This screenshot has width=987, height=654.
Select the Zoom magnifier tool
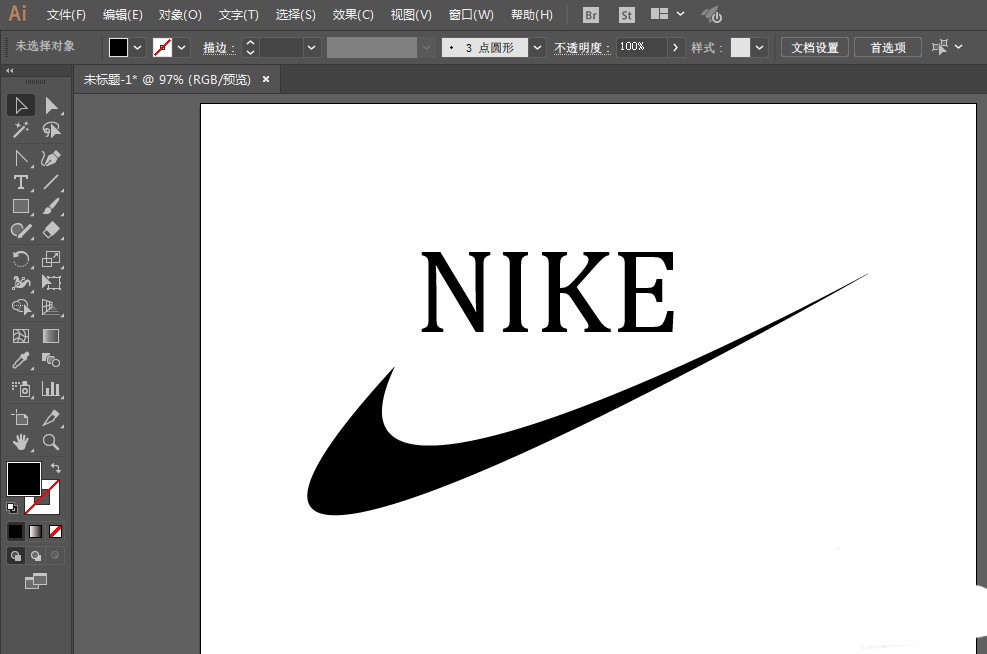(51, 442)
